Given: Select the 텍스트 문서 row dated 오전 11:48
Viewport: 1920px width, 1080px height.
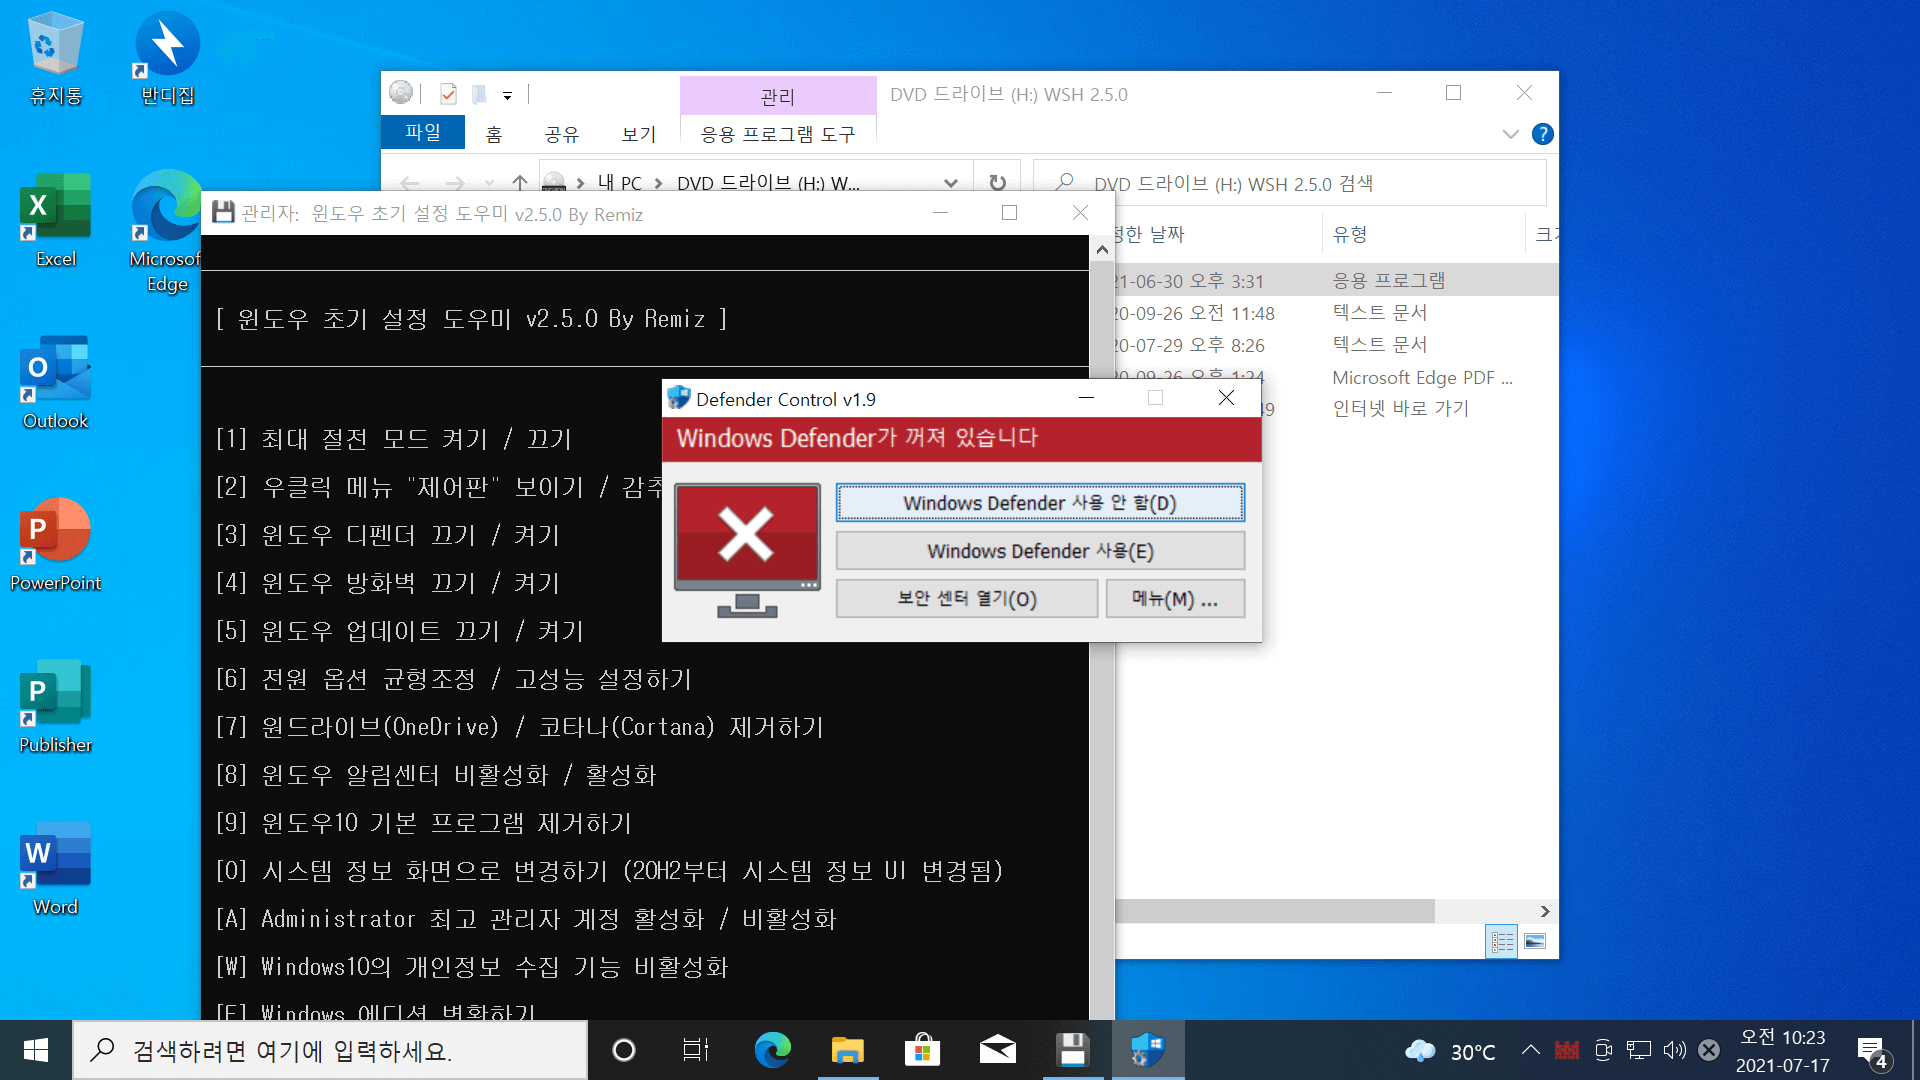Looking at the screenshot, I should pos(1336,313).
